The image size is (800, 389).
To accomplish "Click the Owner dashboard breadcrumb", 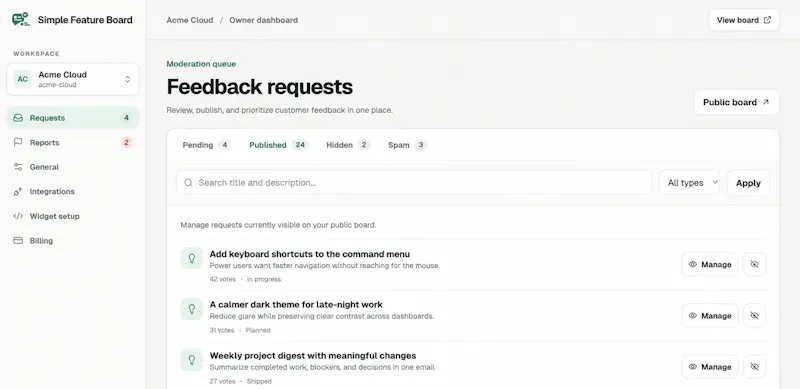I will (263, 20).
